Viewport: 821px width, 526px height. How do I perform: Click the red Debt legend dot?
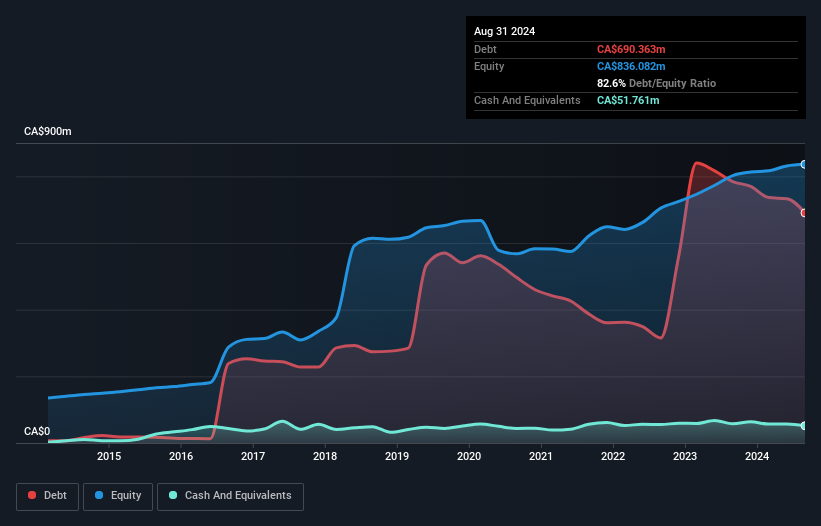[x=32, y=495]
